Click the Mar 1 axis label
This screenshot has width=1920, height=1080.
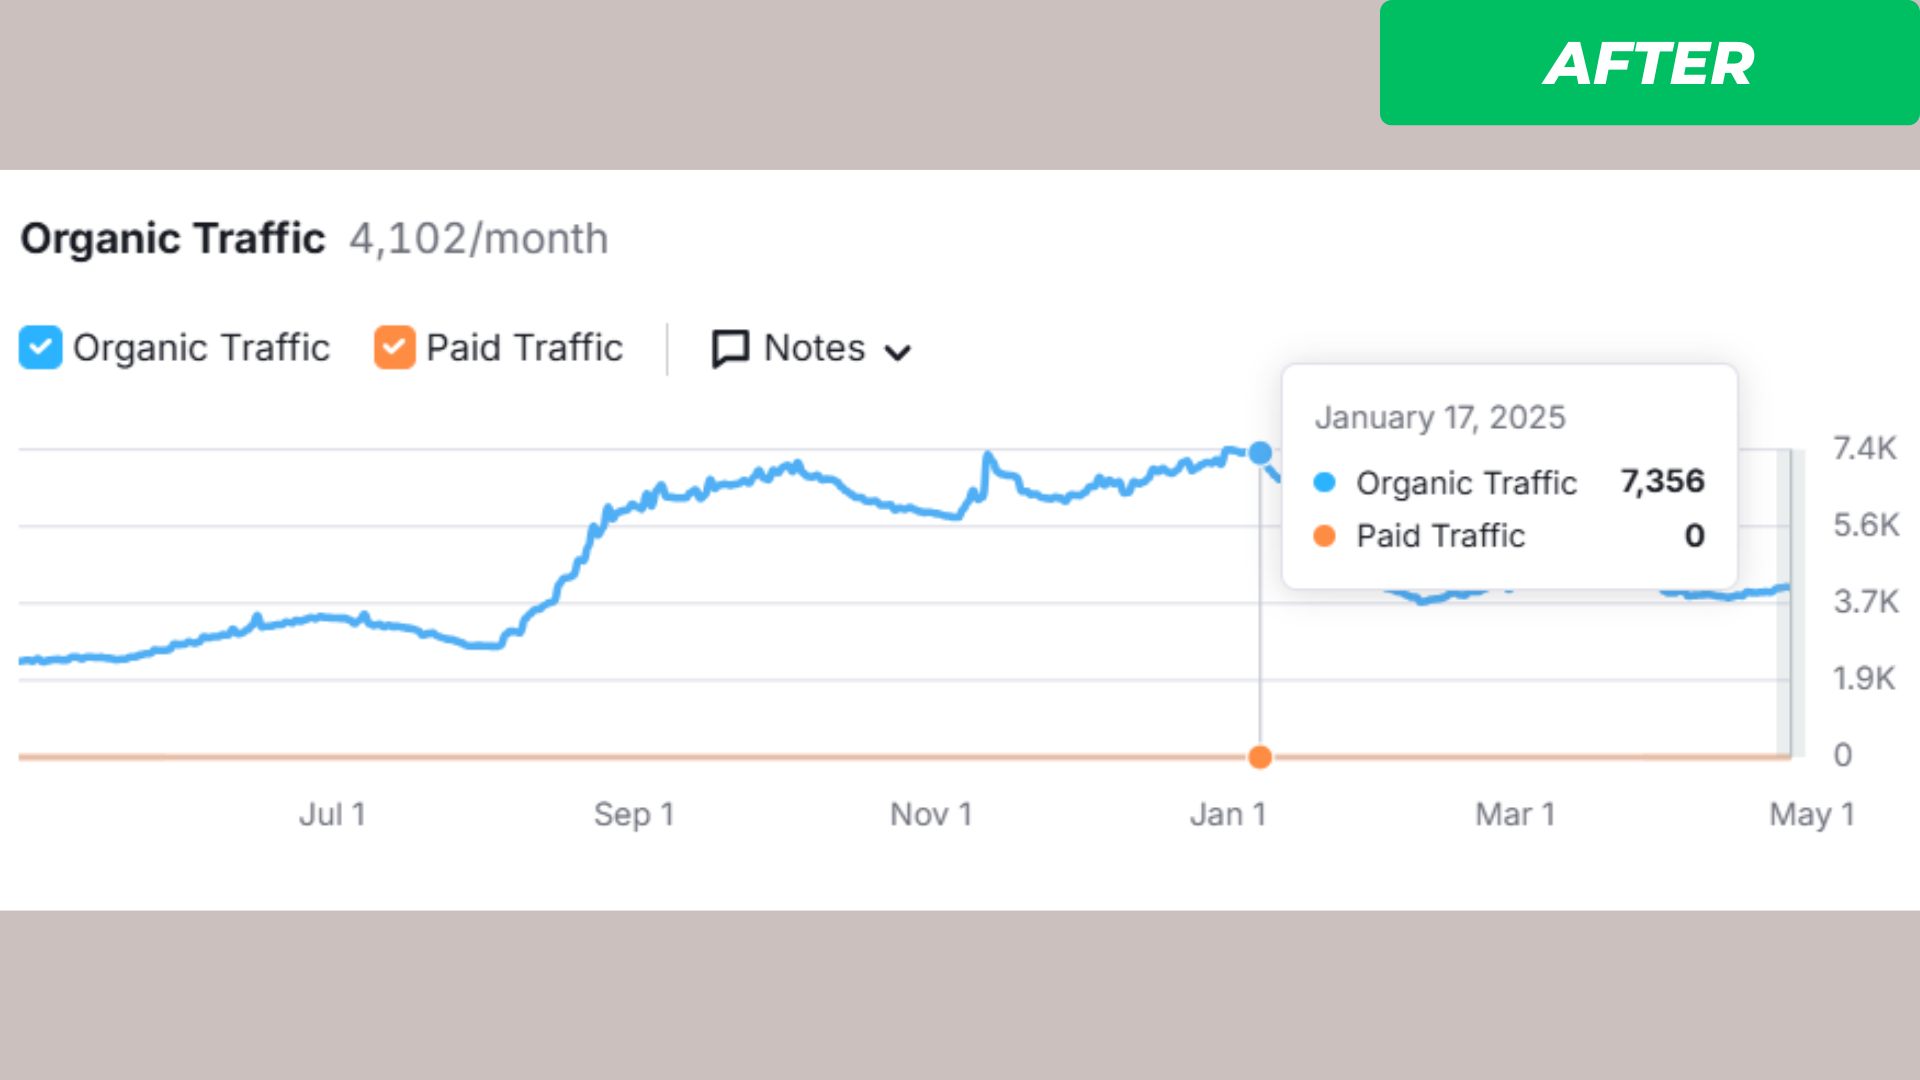[x=1515, y=814]
